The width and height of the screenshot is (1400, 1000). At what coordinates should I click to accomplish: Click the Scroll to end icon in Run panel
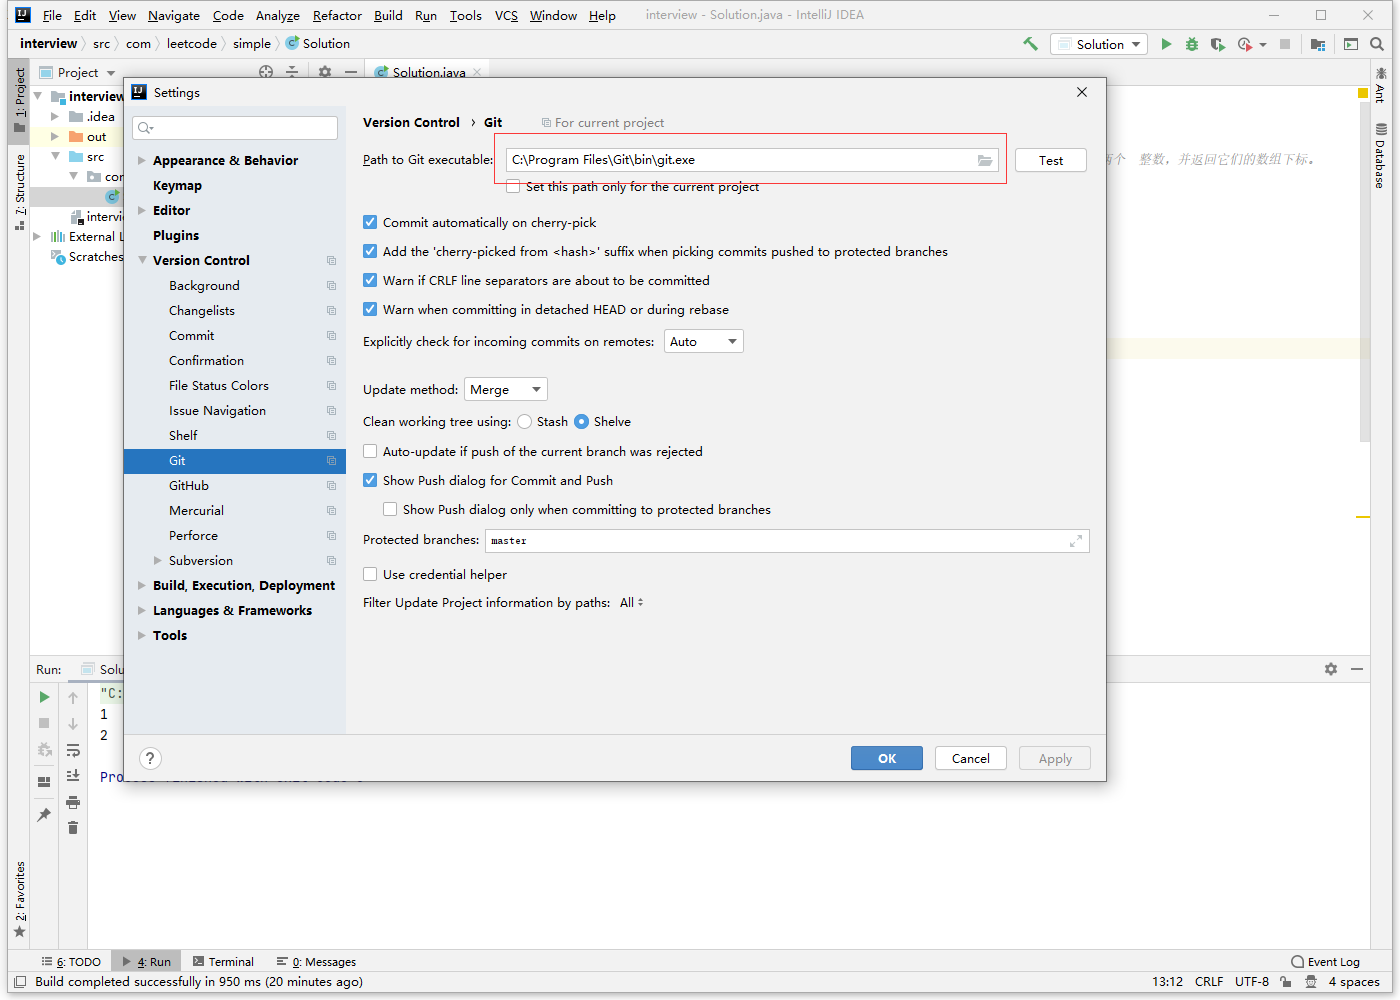(x=73, y=775)
